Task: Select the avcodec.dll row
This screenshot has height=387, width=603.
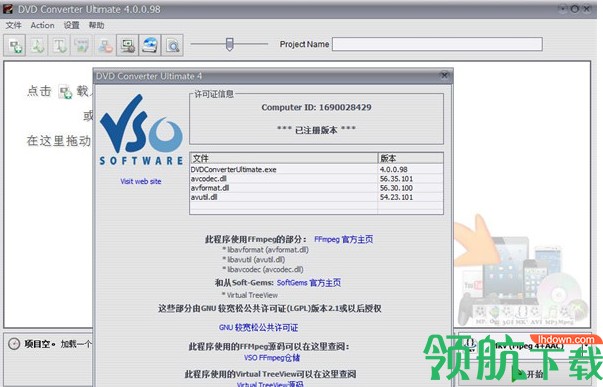Action: [316, 178]
